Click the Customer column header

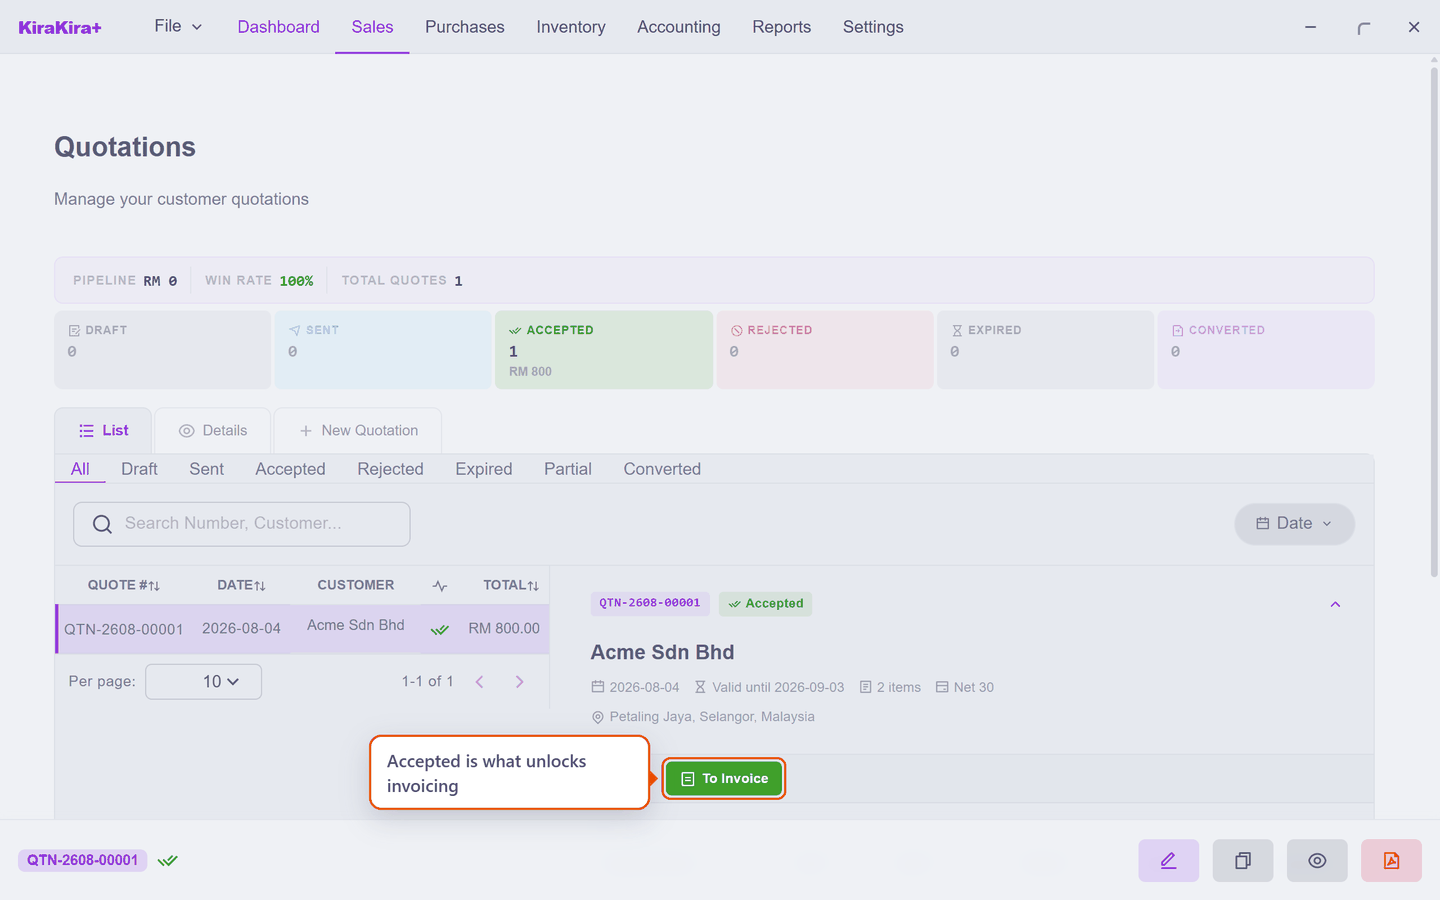pyautogui.click(x=356, y=585)
